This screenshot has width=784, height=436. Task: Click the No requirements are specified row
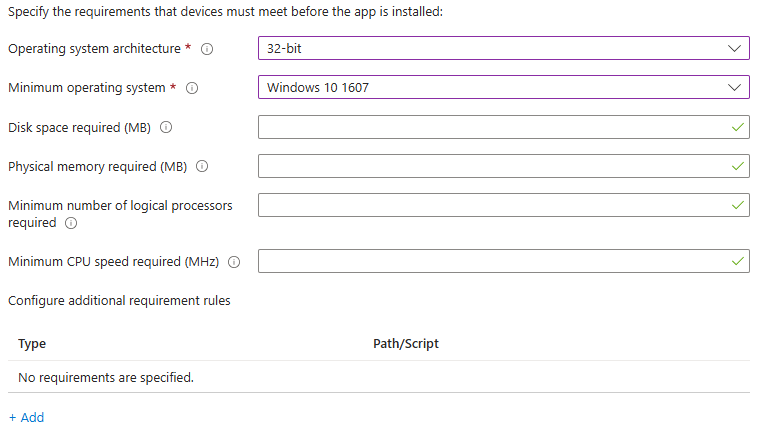[378, 378]
